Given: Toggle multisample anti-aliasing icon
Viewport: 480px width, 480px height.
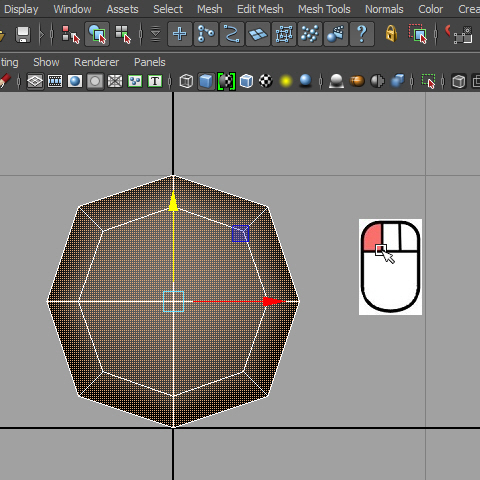Looking at the screenshot, I should pos(377,81).
